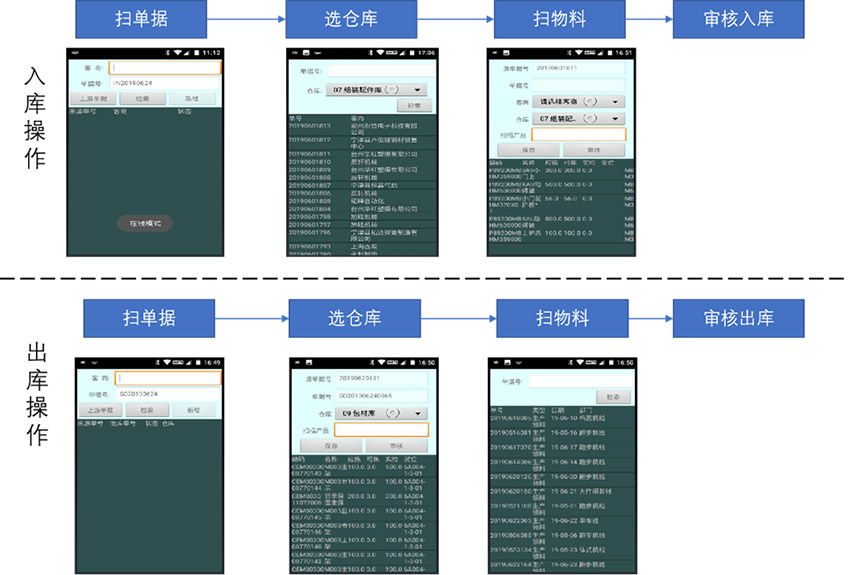Viewport: 850px width, 575px height.
Task: Open the C9 包材库 warehouse dropdown
Action: point(382,414)
